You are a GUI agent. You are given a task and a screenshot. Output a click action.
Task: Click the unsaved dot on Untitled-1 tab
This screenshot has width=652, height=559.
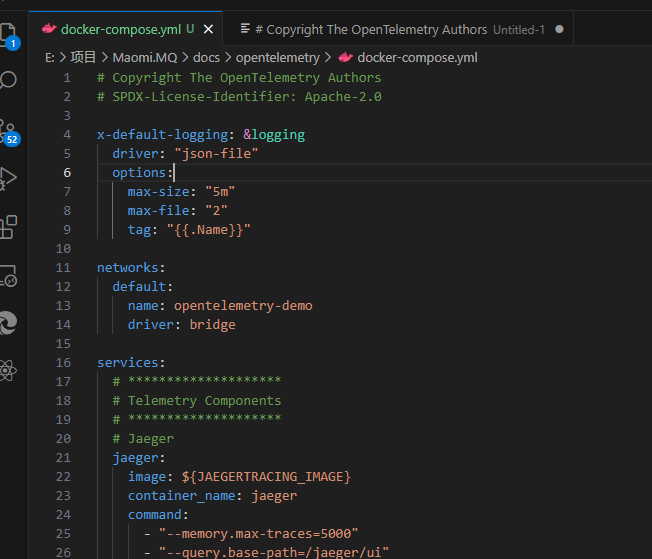pos(559,29)
